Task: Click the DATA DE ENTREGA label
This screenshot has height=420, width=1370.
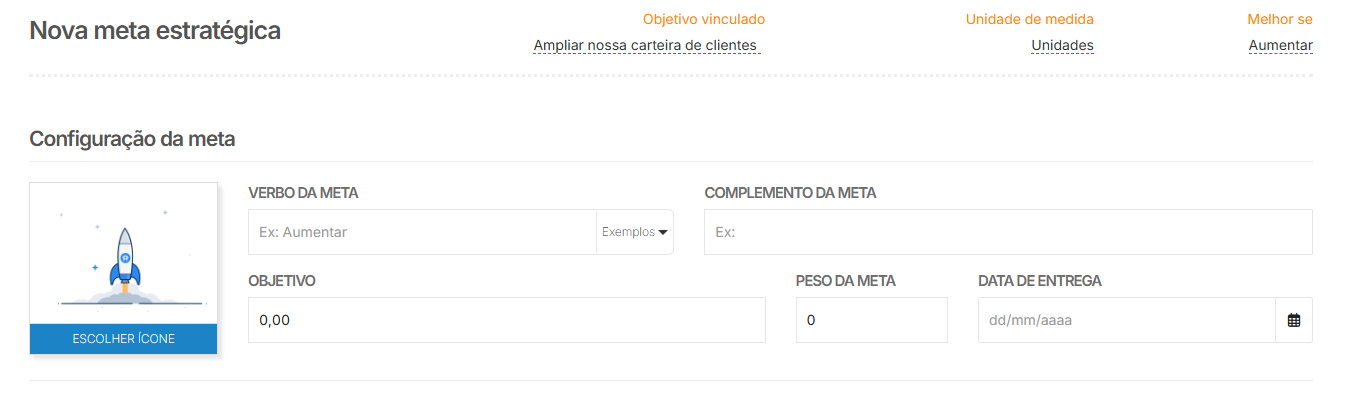Action: (x=1039, y=281)
